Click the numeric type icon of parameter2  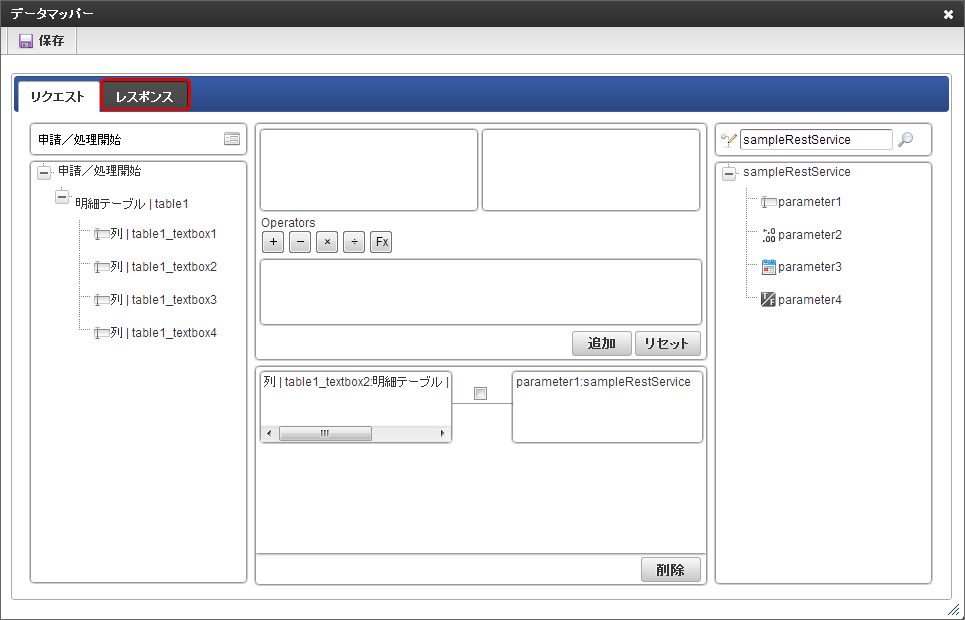click(x=769, y=235)
